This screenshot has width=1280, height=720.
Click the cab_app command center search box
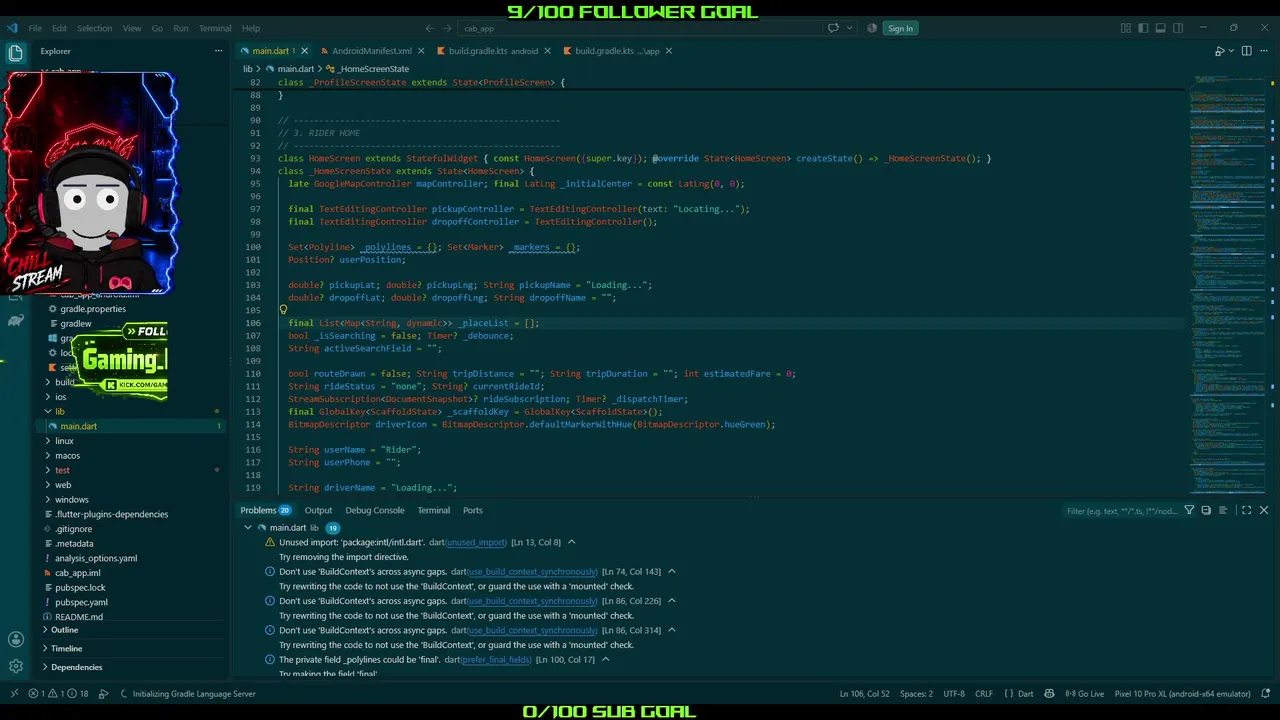click(x=640, y=28)
